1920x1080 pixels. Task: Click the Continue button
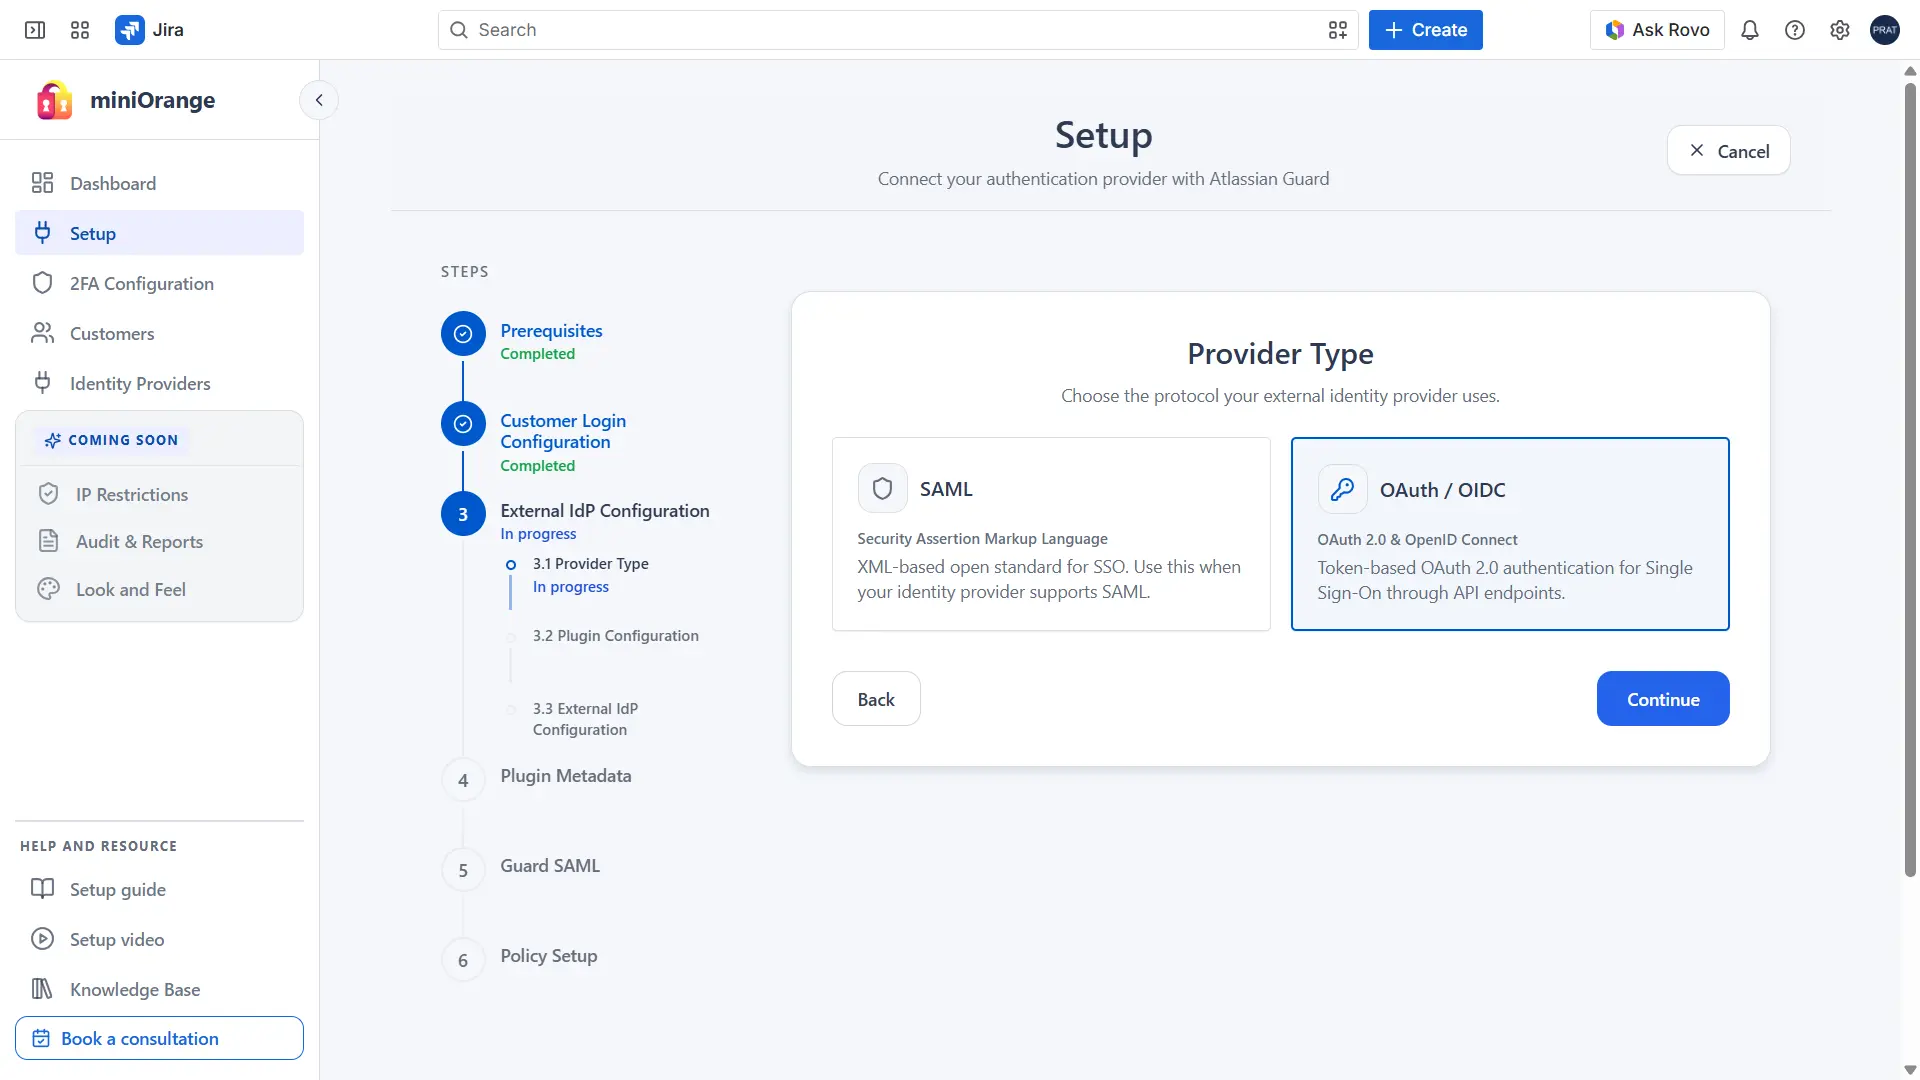(x=1663, y=699)
